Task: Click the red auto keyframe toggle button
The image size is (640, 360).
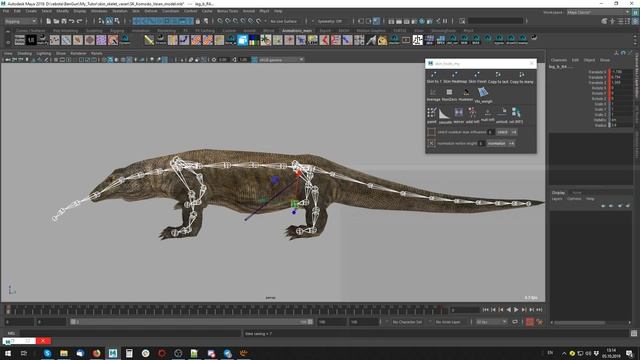Action: tap(529, 322)
